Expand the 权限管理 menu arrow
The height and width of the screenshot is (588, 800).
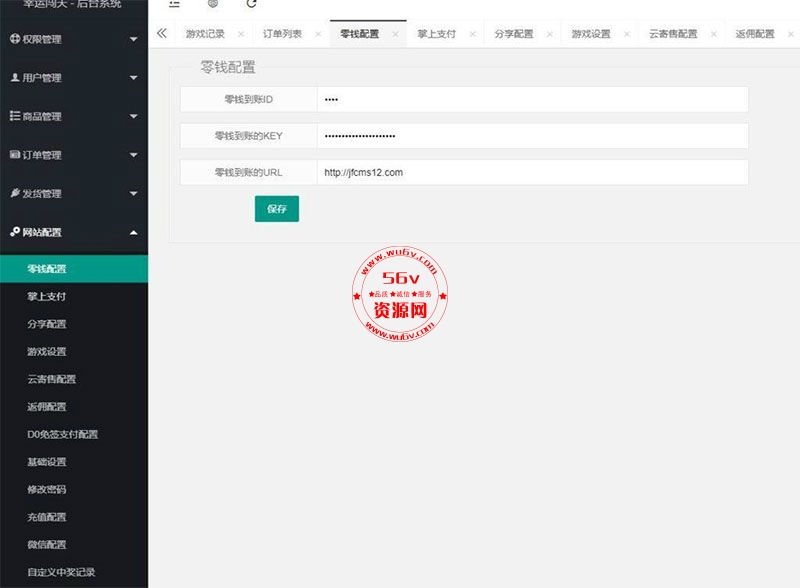[x=134, y=39]
